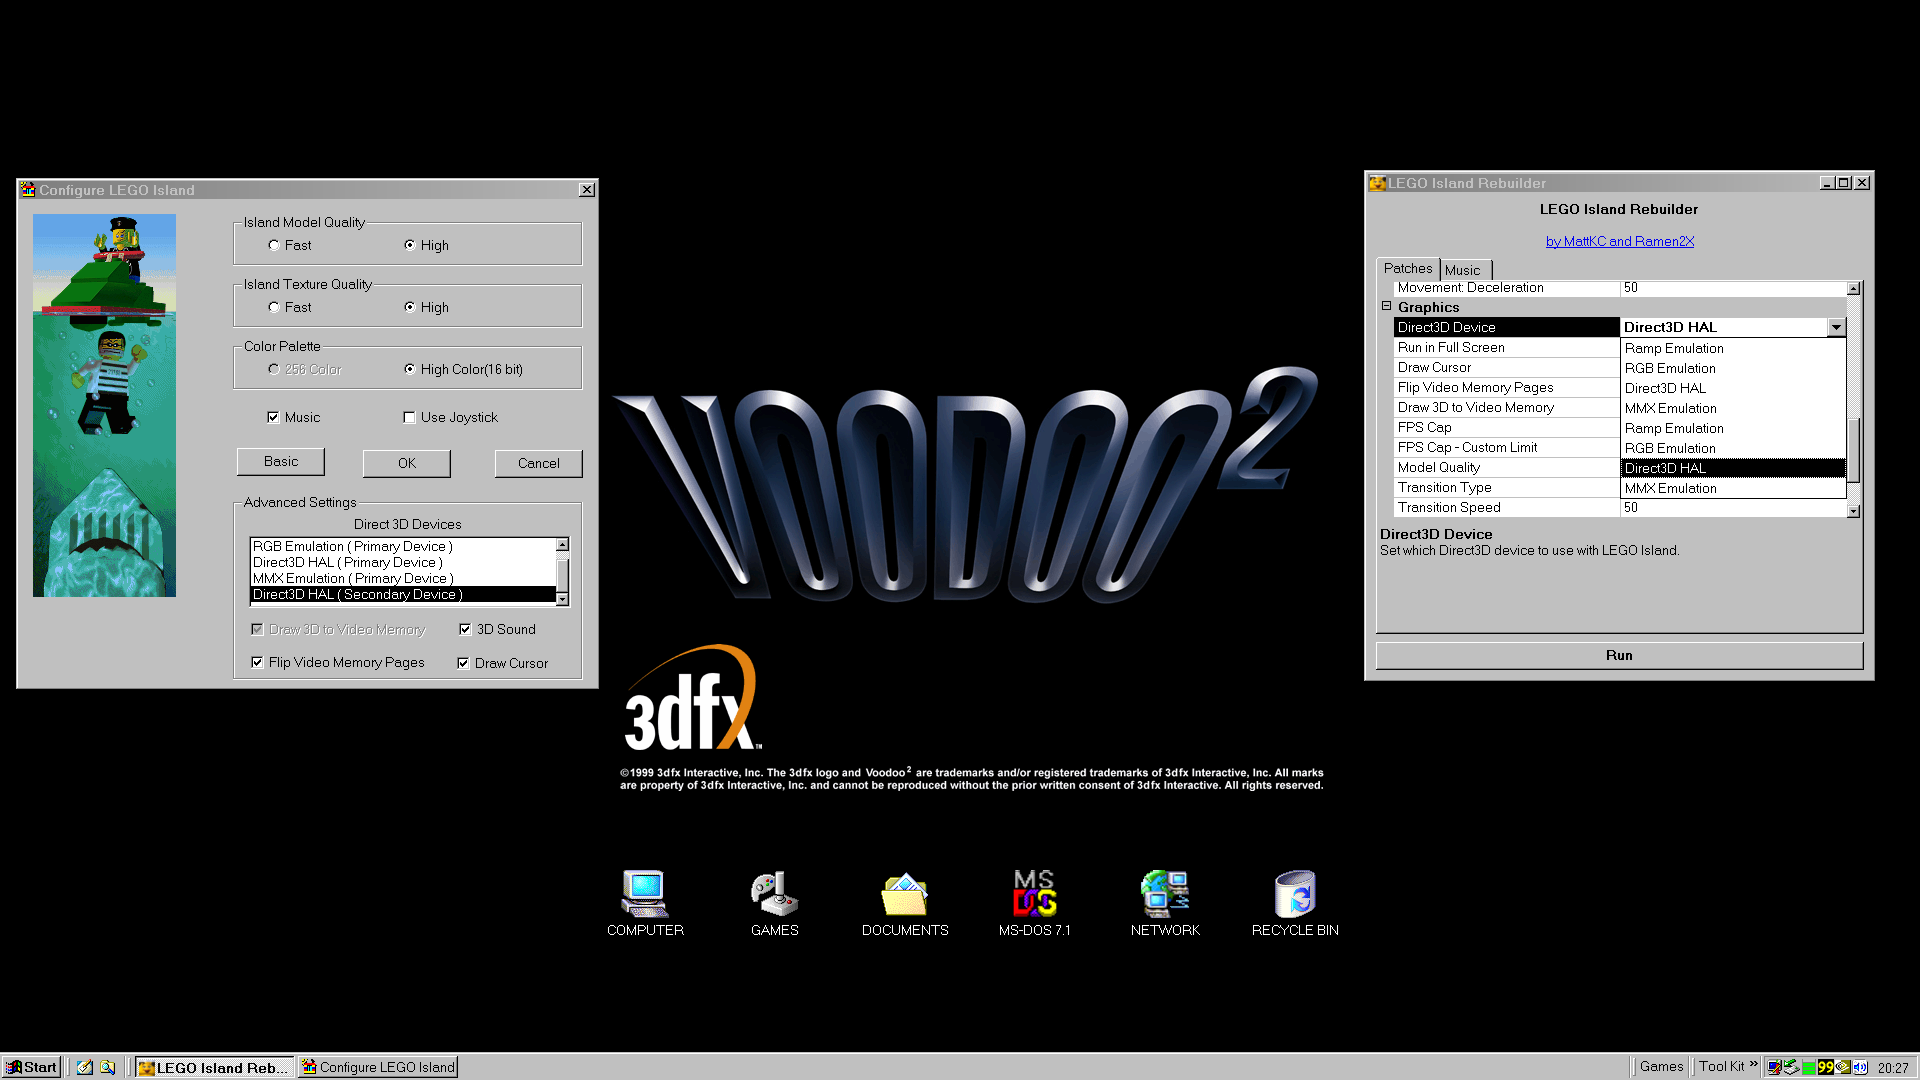Choose first Ramp Emulation dropdown option

[x=1733, y=348]
